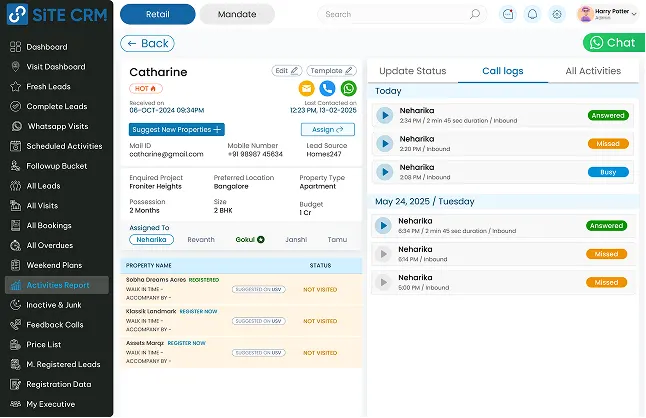Open Activities Report

point(57,285)
